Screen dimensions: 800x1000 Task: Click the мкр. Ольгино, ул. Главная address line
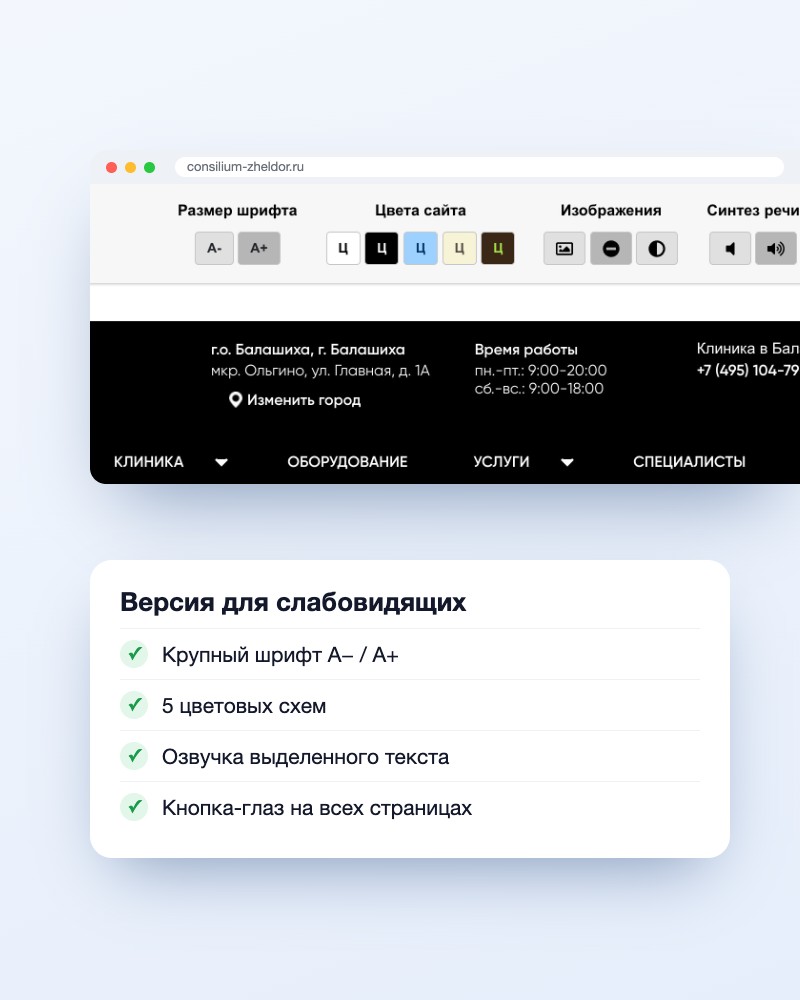(320, 371)
